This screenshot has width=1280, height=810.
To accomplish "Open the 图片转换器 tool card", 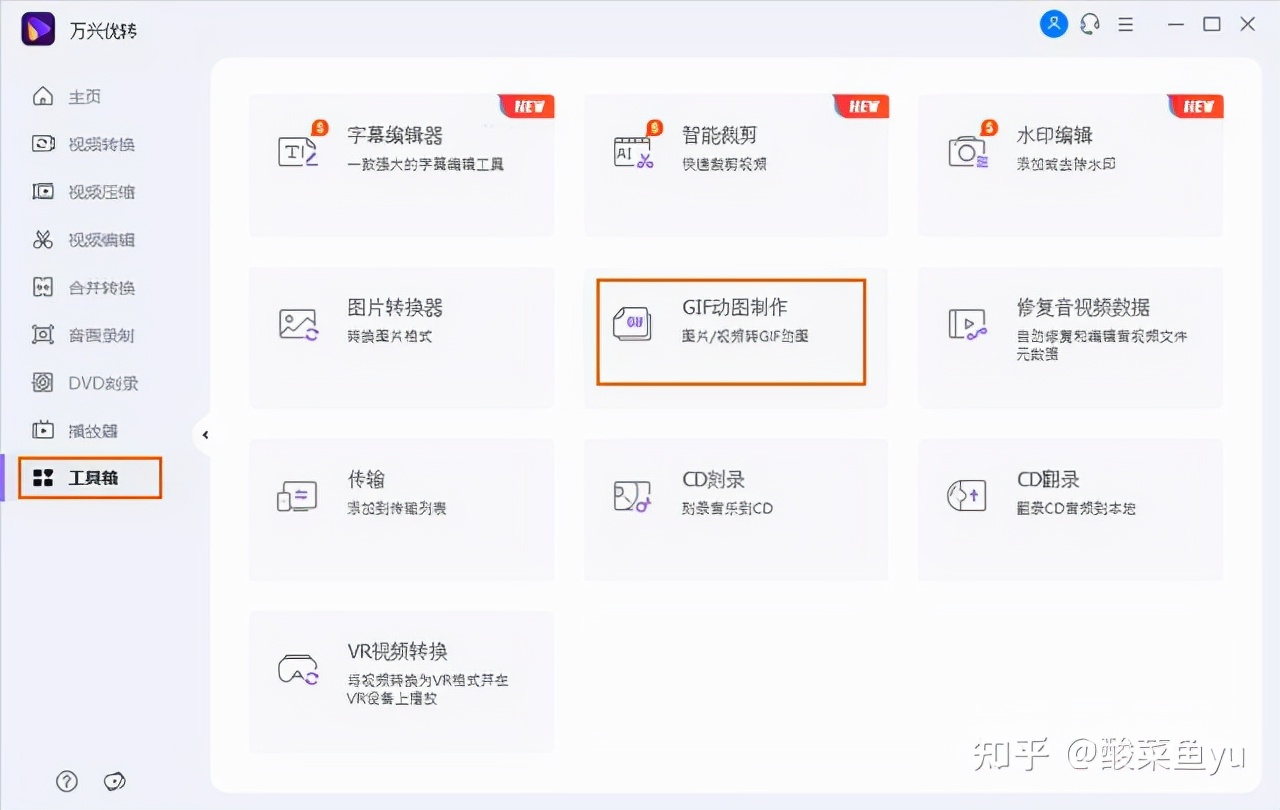I will click(401, 337).
